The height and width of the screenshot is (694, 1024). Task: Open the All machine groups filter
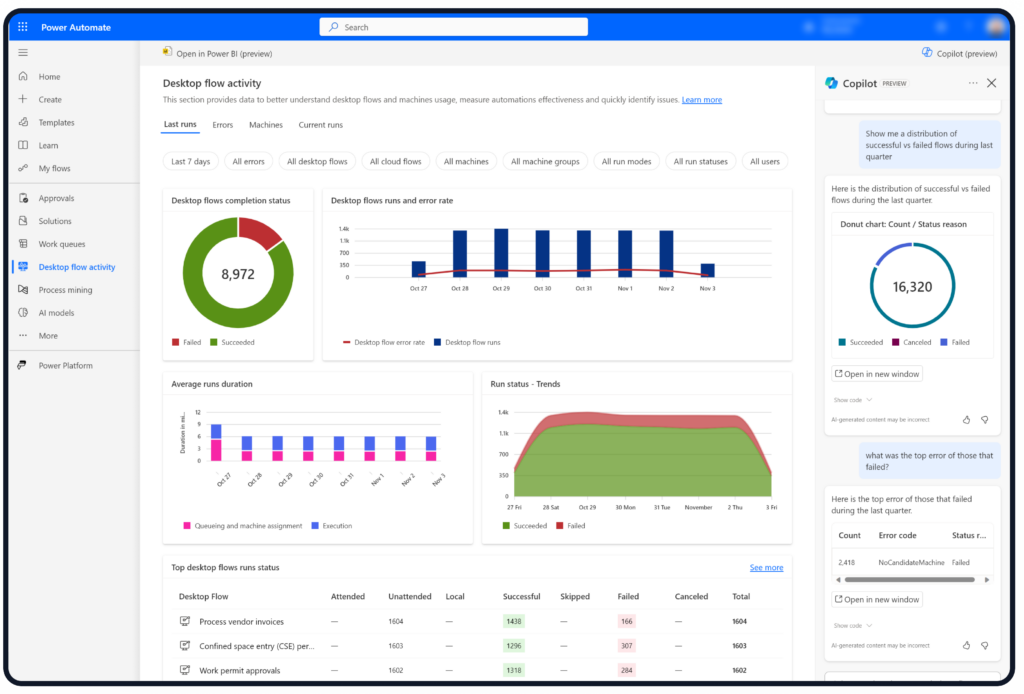tap(545, 161)
